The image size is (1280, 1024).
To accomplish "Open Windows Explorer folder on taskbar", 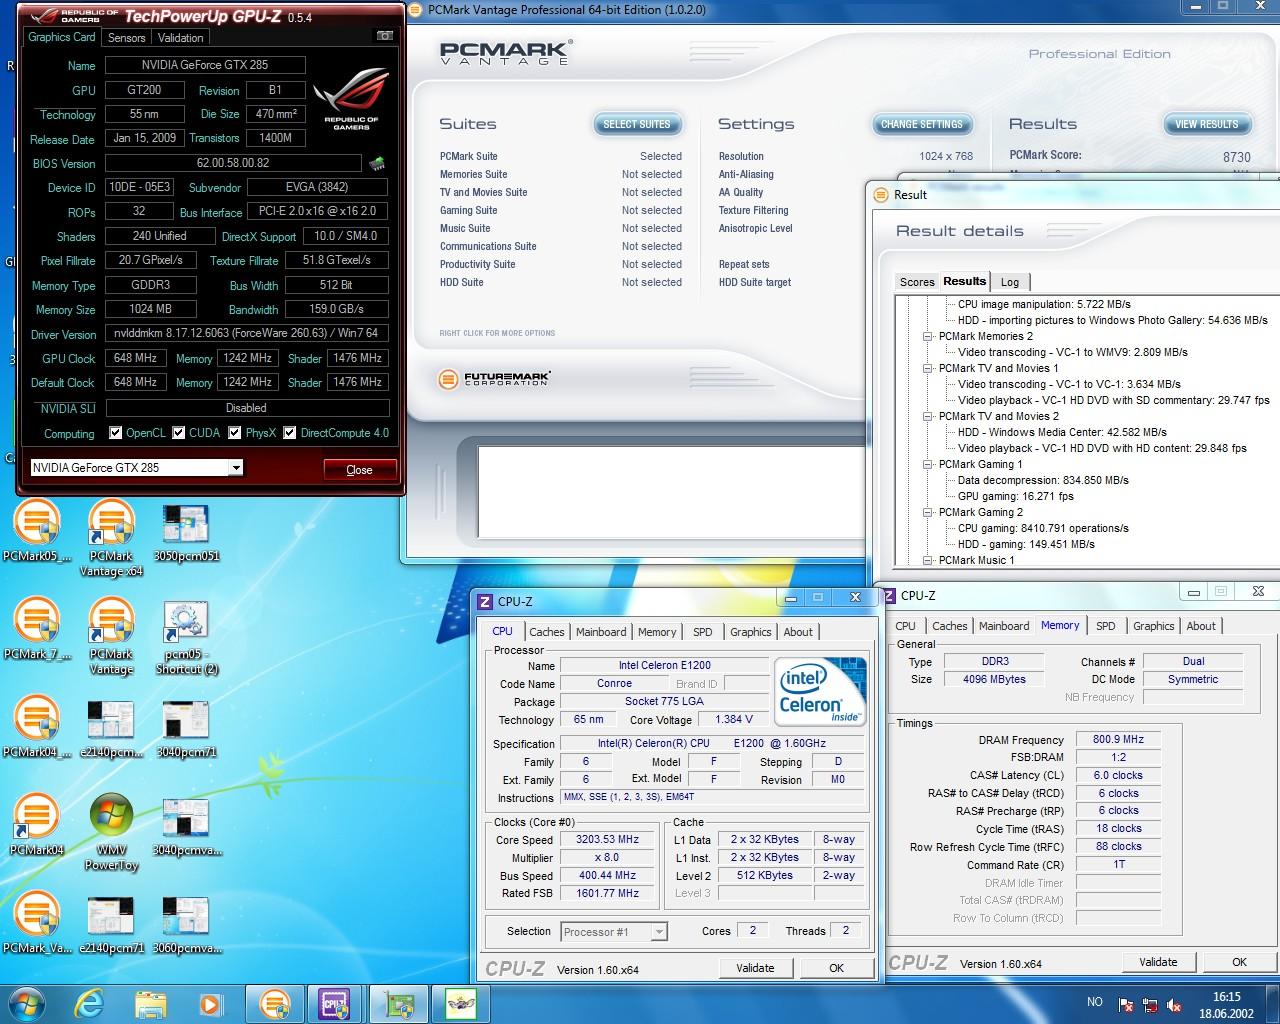I will pos(151,1003).
